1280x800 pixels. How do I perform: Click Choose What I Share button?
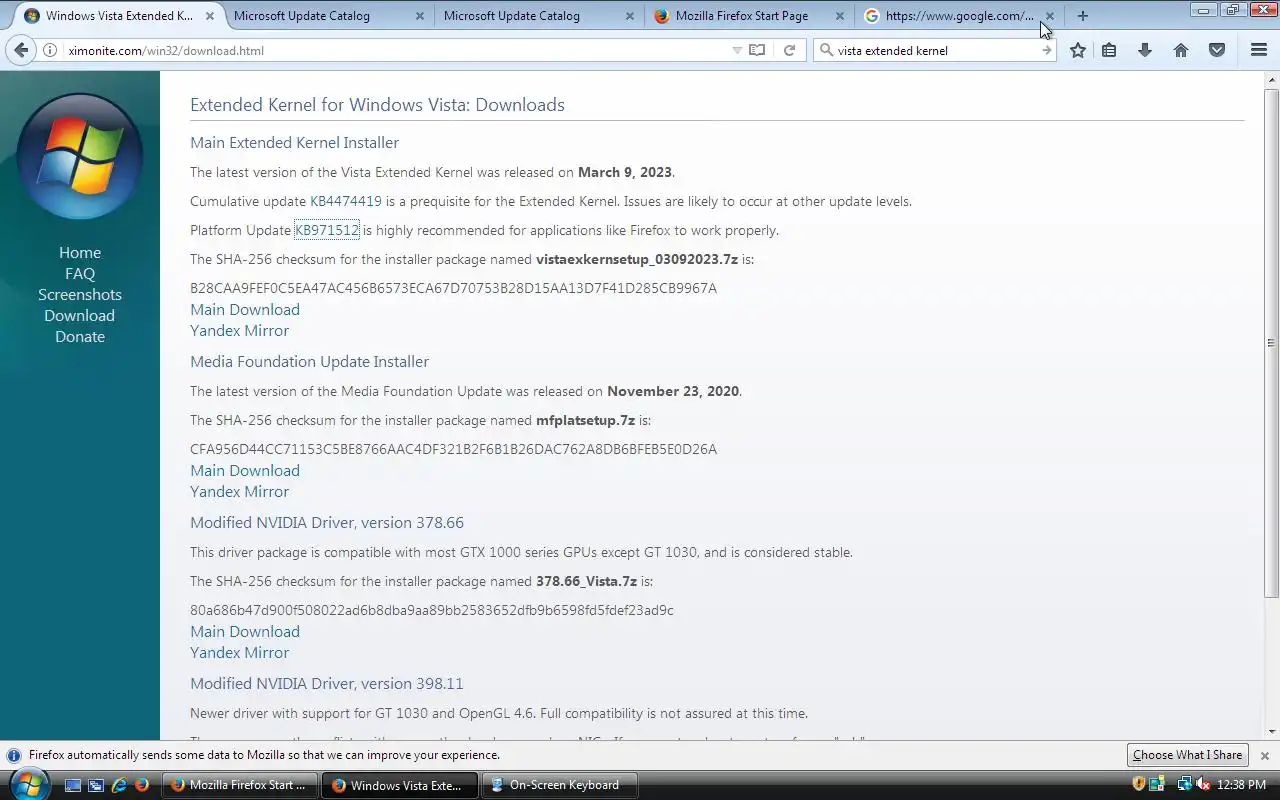click(1187, 755)
